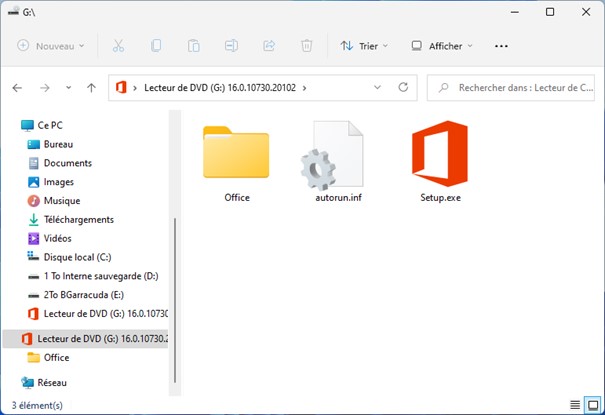The height and width of the screenshot is (415, 605).
Task: Click the Cut scissors icon in toolbar
Action: pos(118,46)
